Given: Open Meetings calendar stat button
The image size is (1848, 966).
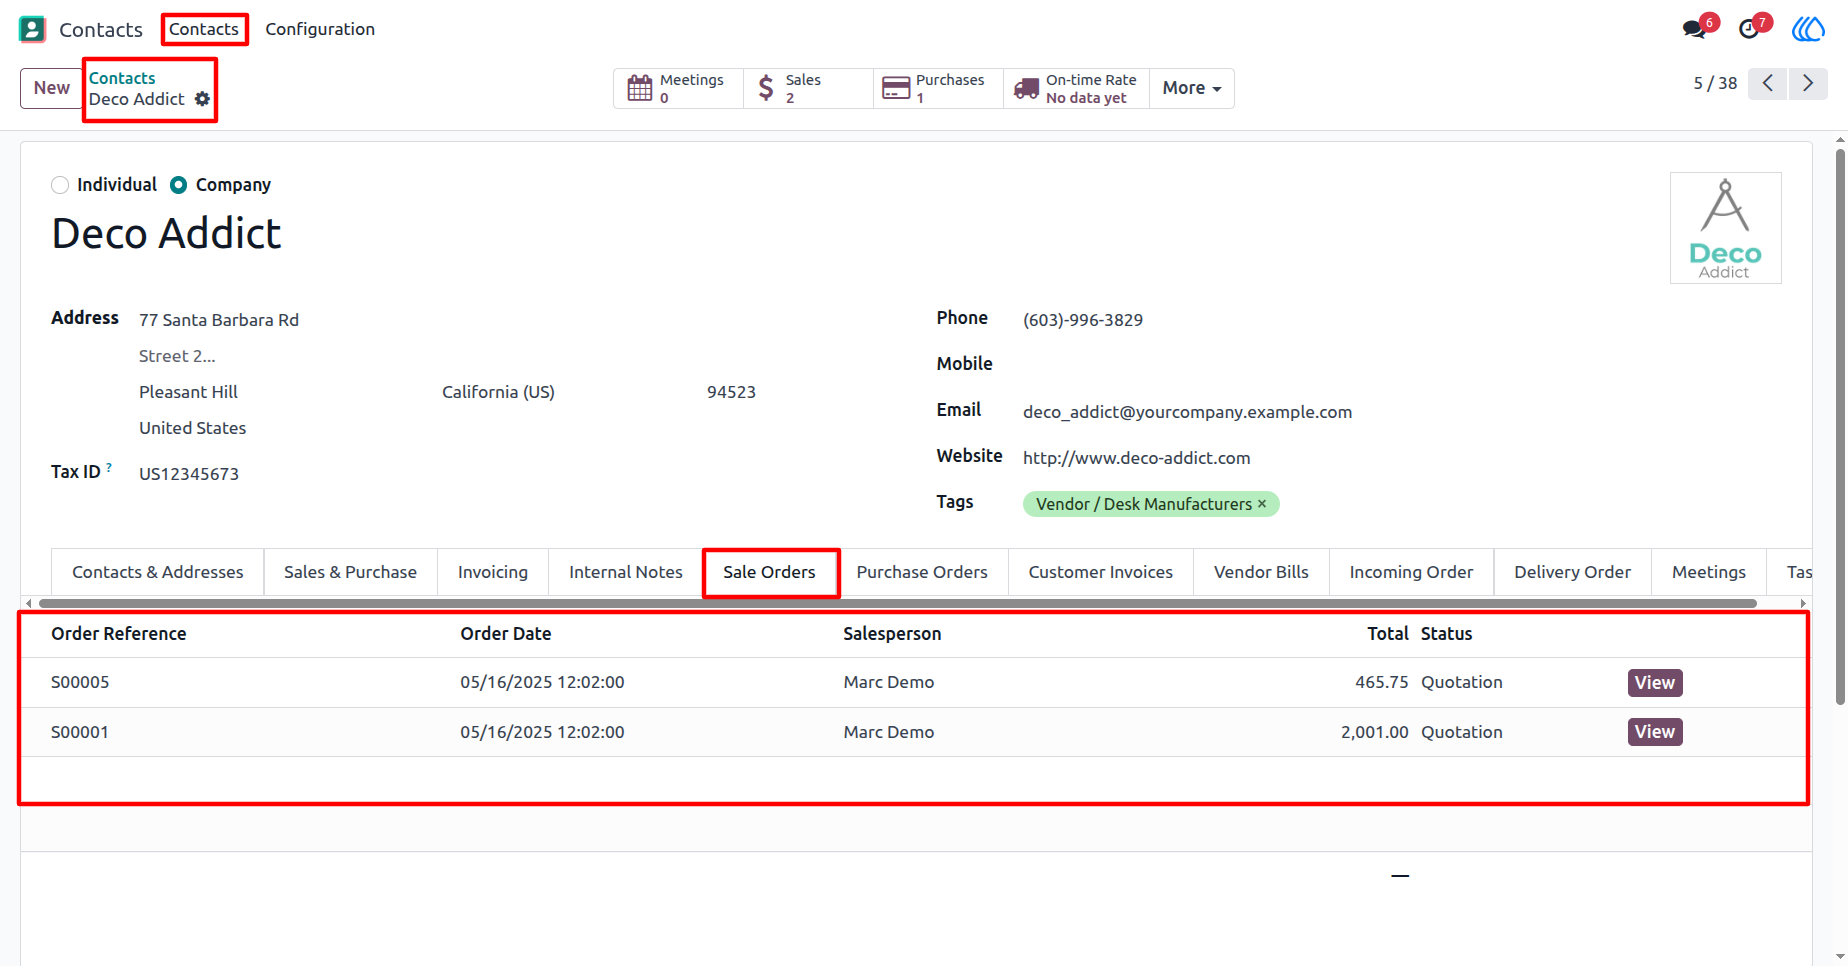Looking at the screenshot, I should (x=678, y=88).
